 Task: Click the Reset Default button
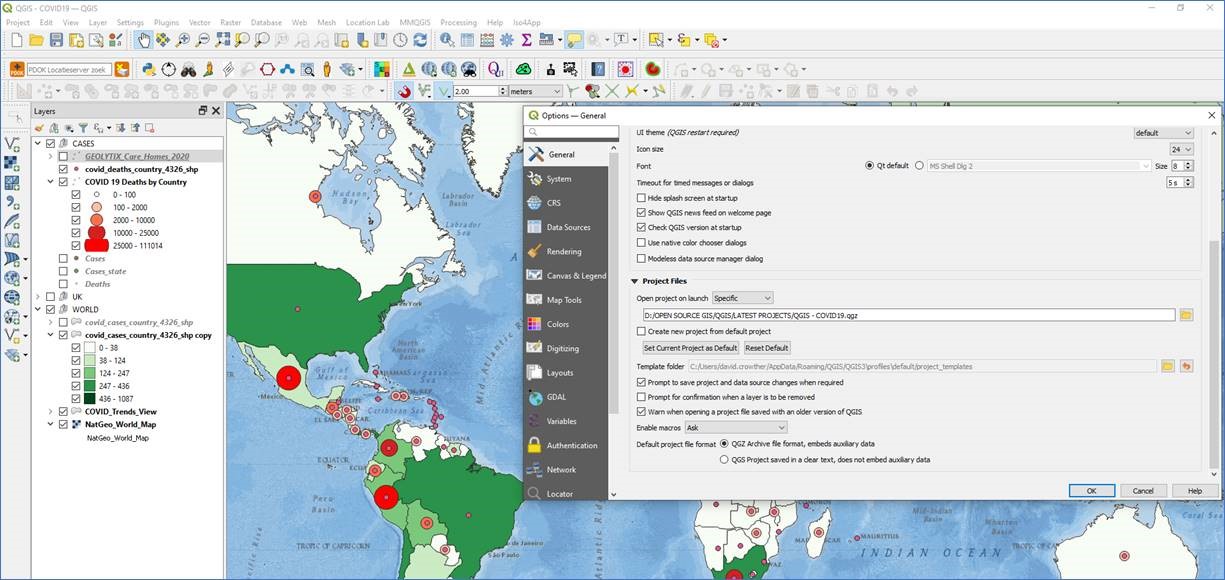pos(767,348)
